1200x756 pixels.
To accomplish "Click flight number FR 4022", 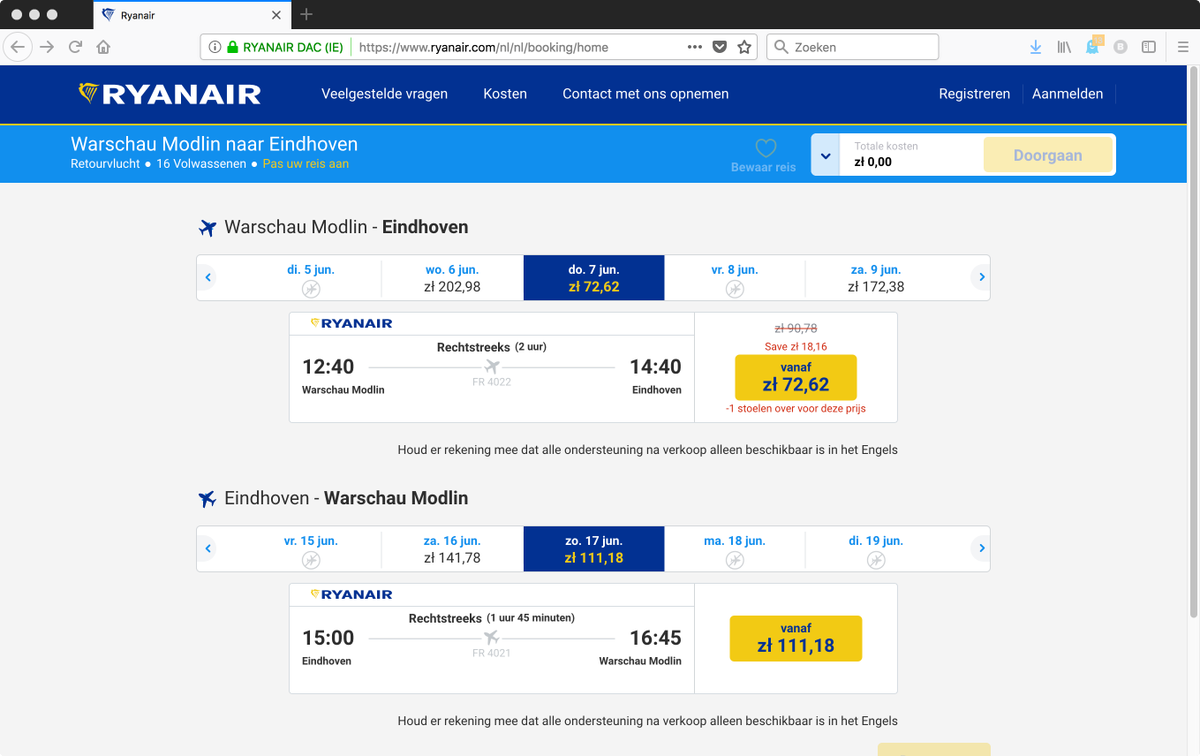I will point(492,382).
